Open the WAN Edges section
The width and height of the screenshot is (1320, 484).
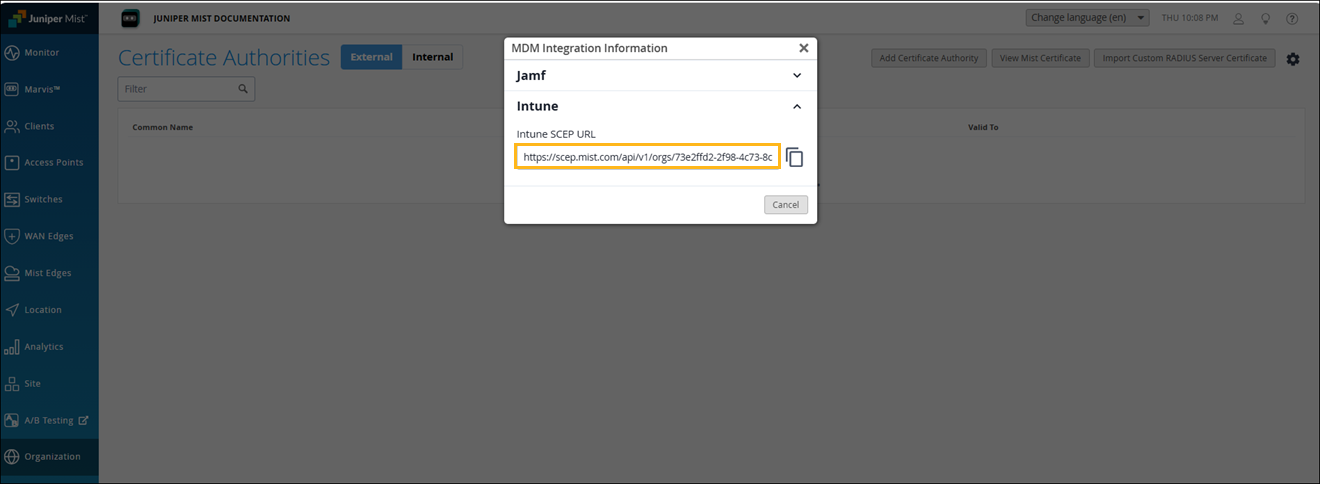point(48,236)
